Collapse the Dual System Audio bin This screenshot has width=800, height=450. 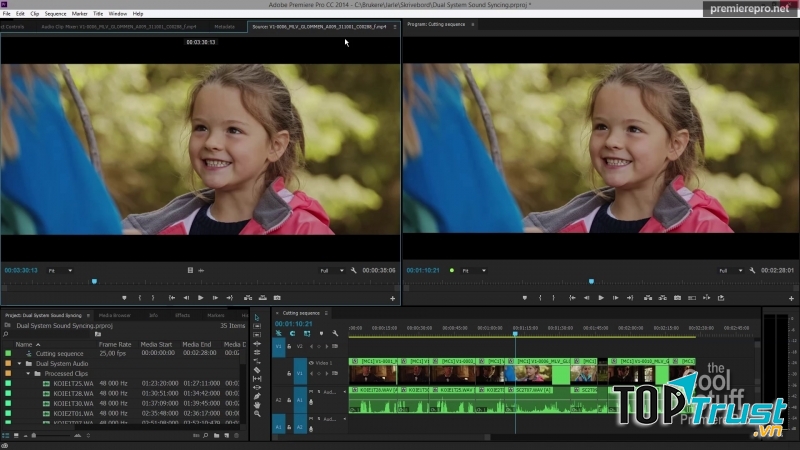20,364
